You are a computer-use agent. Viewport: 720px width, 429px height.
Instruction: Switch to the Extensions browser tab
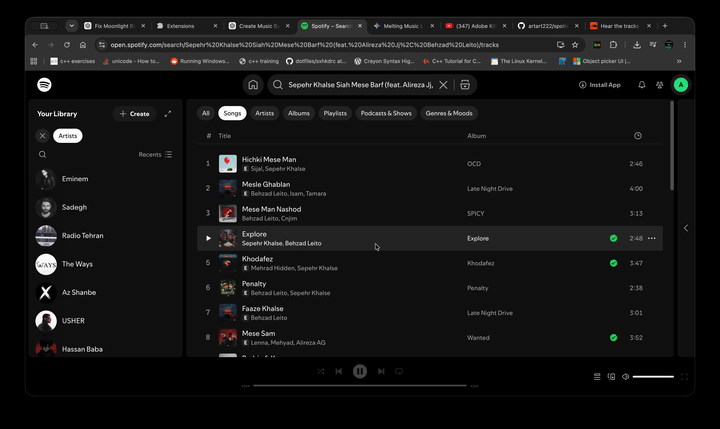point(187,26)
